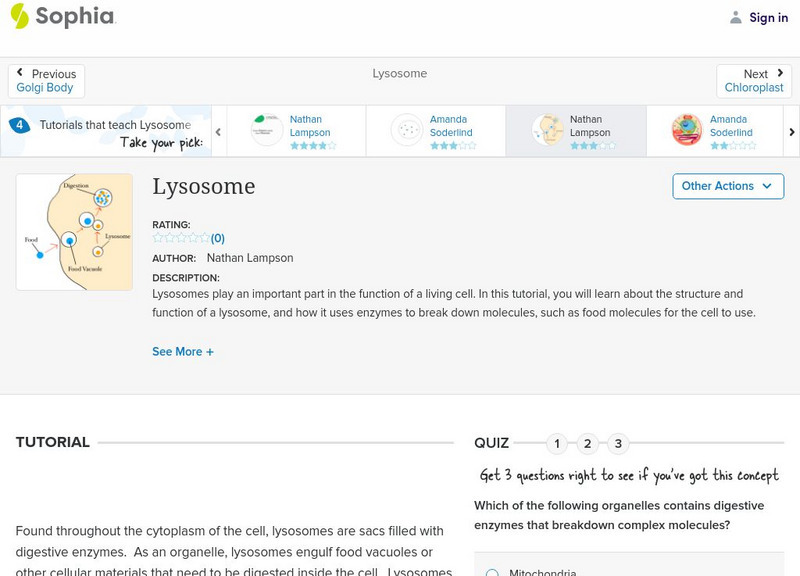Click the left carousel chevron

tap(218, 130)
